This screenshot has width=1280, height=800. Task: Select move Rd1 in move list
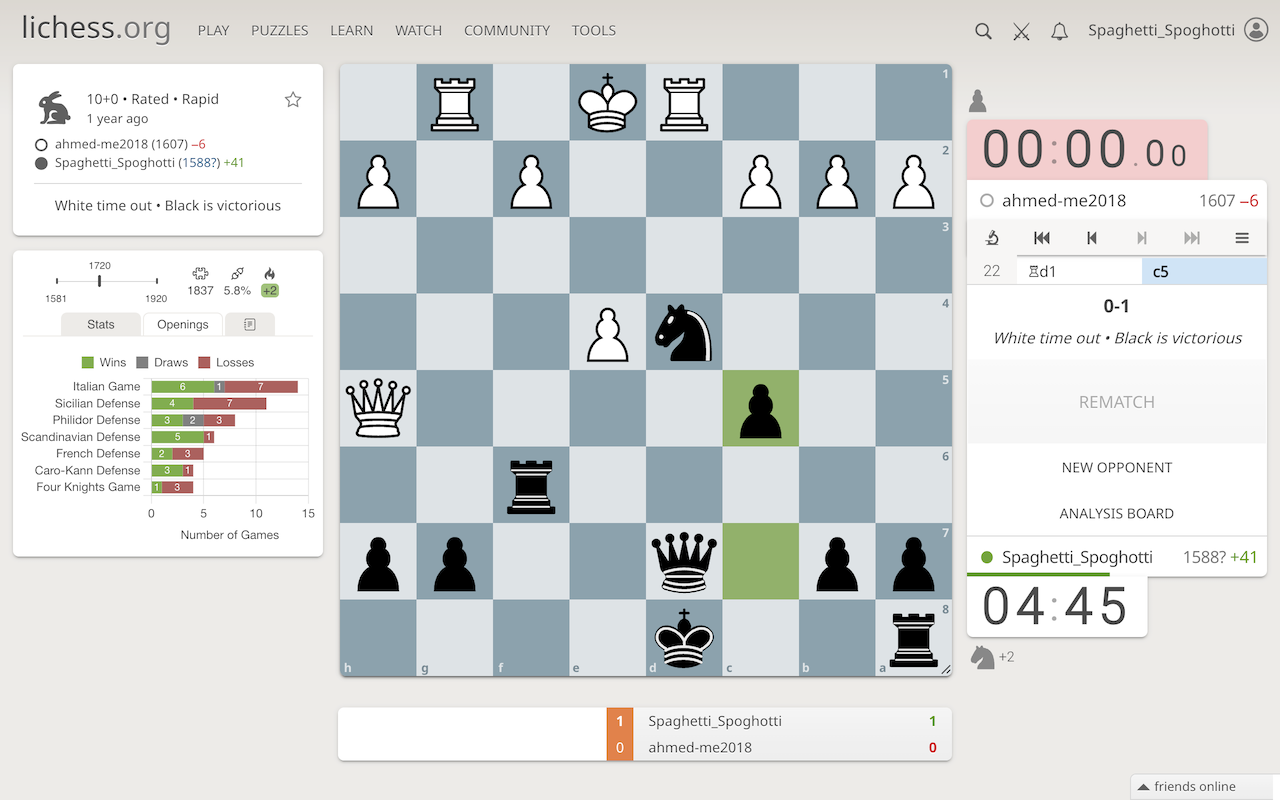click(x=1079, y=271)
